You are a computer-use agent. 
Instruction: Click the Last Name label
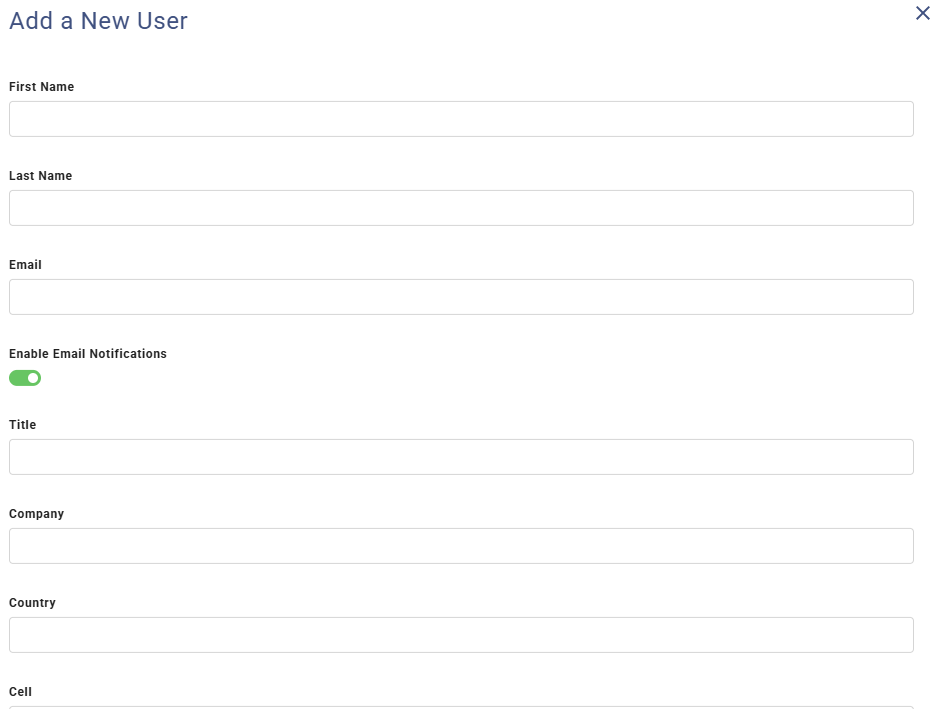pyautogui.click(x=40, y=175)
